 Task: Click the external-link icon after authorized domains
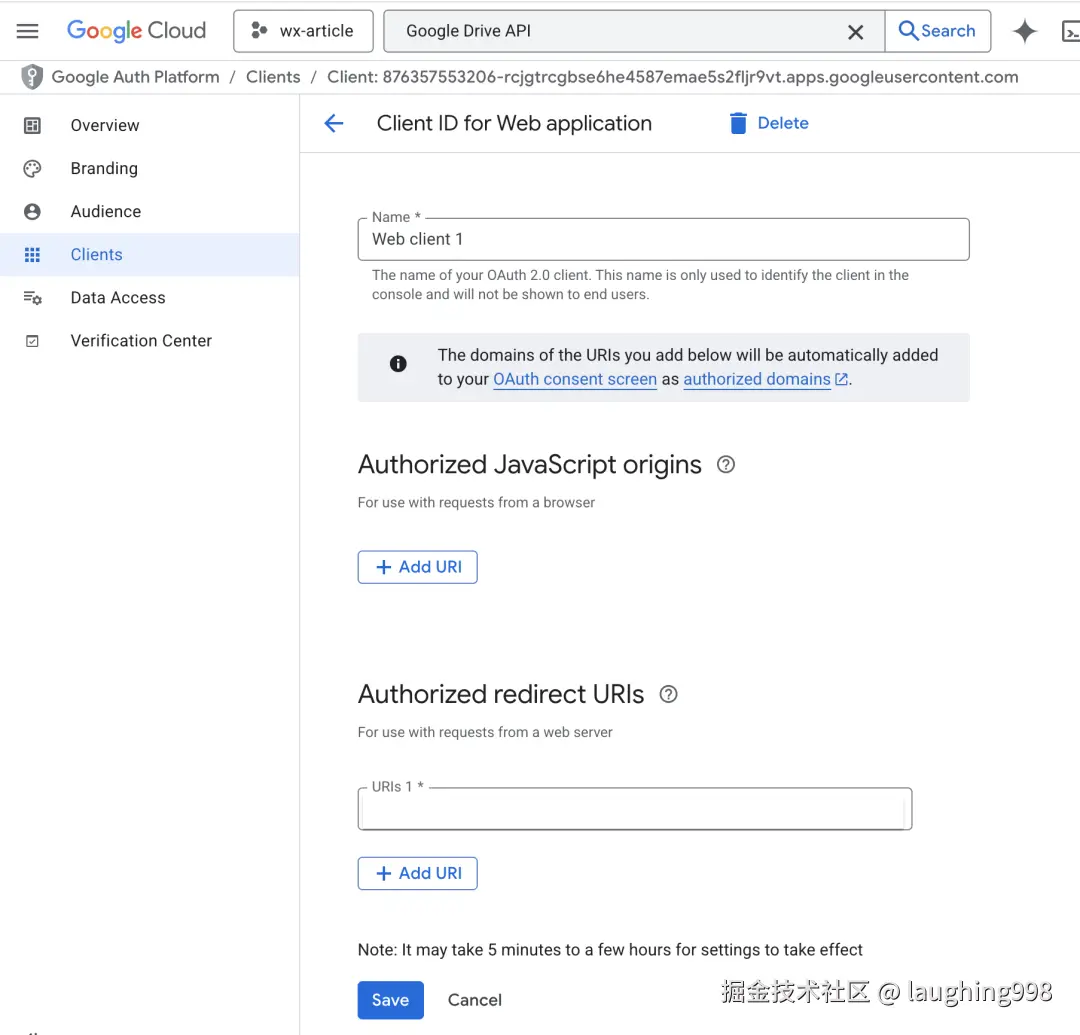pos(841,379)
